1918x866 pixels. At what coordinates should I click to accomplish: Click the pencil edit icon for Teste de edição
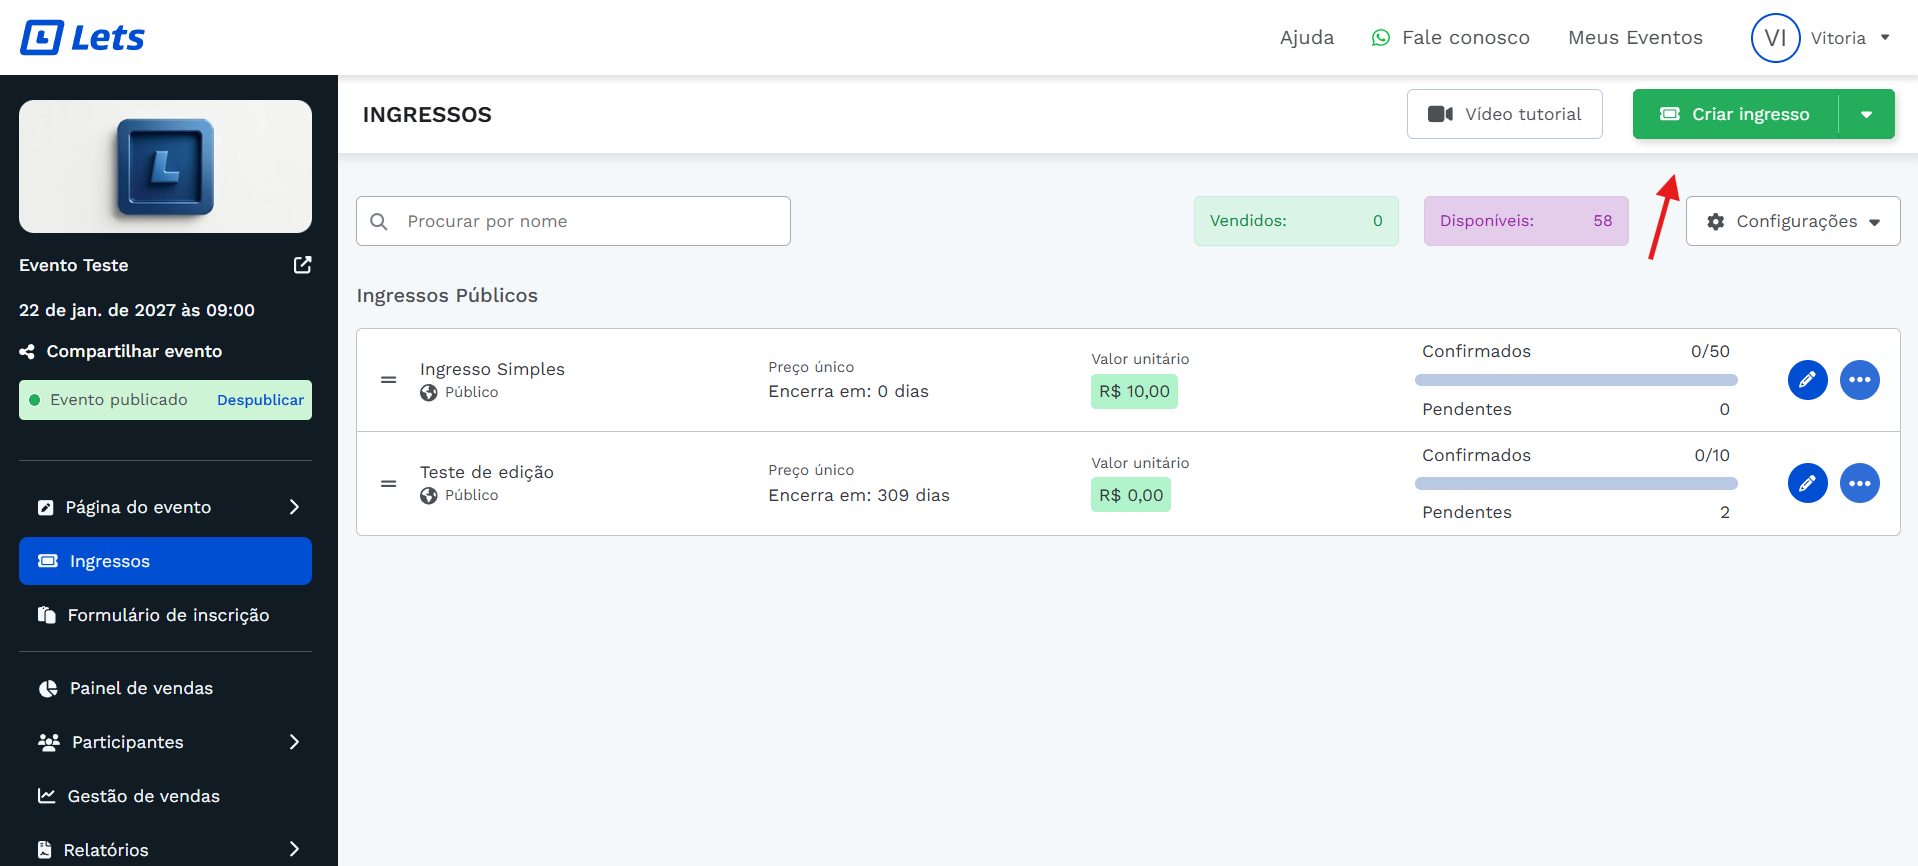1807,484
